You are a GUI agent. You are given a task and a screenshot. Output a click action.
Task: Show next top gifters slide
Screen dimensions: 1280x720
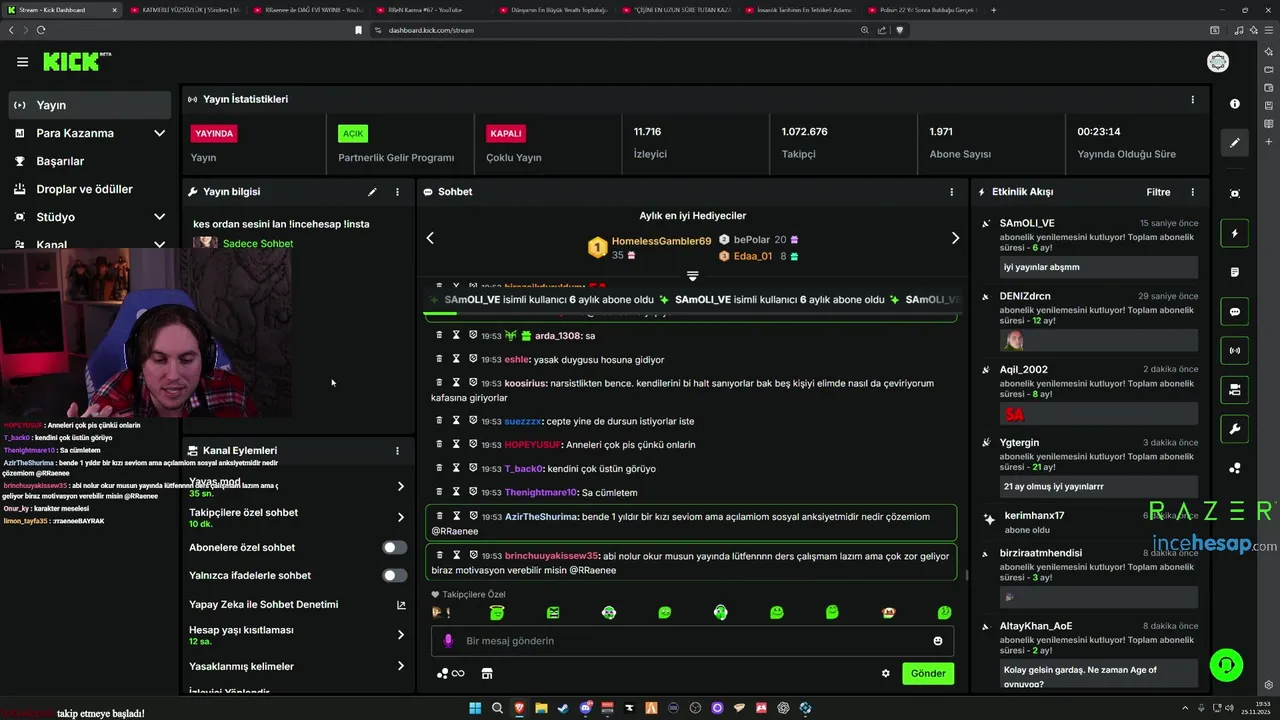tap(955, 238)
